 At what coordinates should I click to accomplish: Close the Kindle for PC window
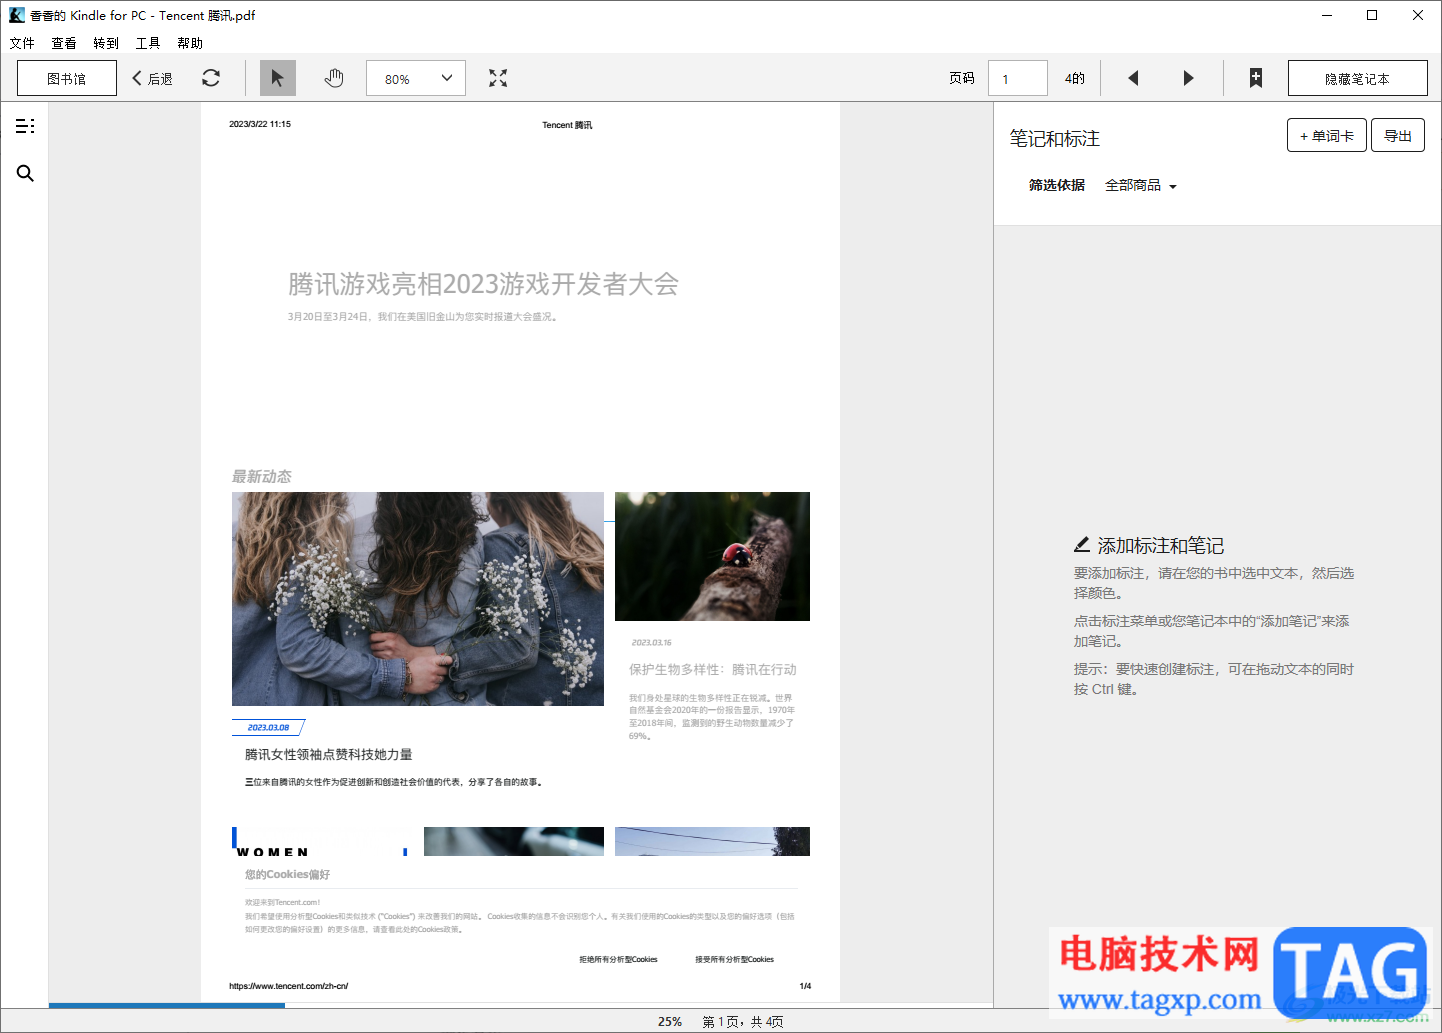[1418, 15]
